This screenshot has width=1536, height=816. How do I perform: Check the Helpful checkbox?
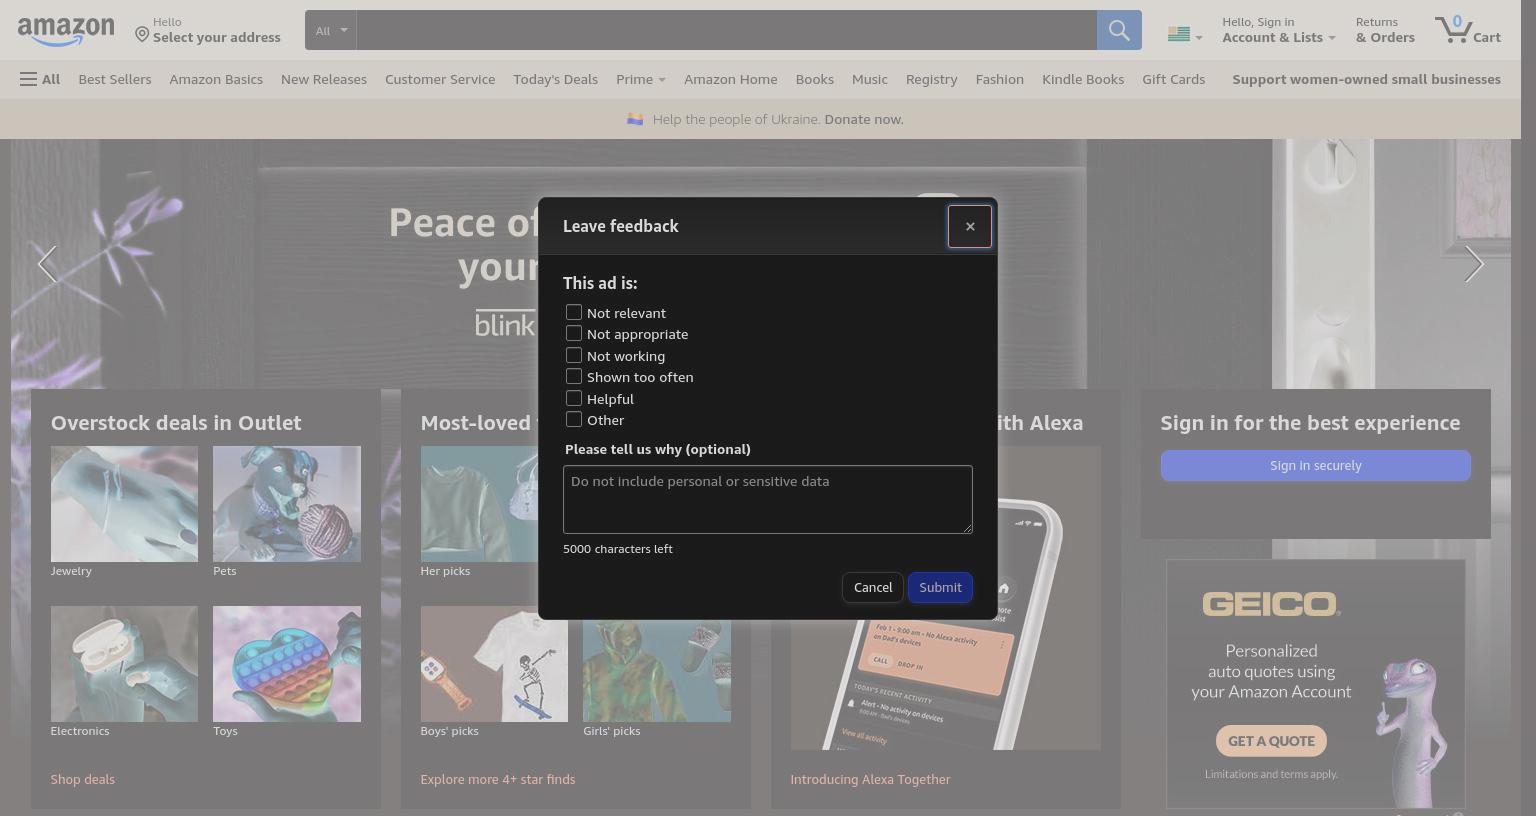pos(574,398)
